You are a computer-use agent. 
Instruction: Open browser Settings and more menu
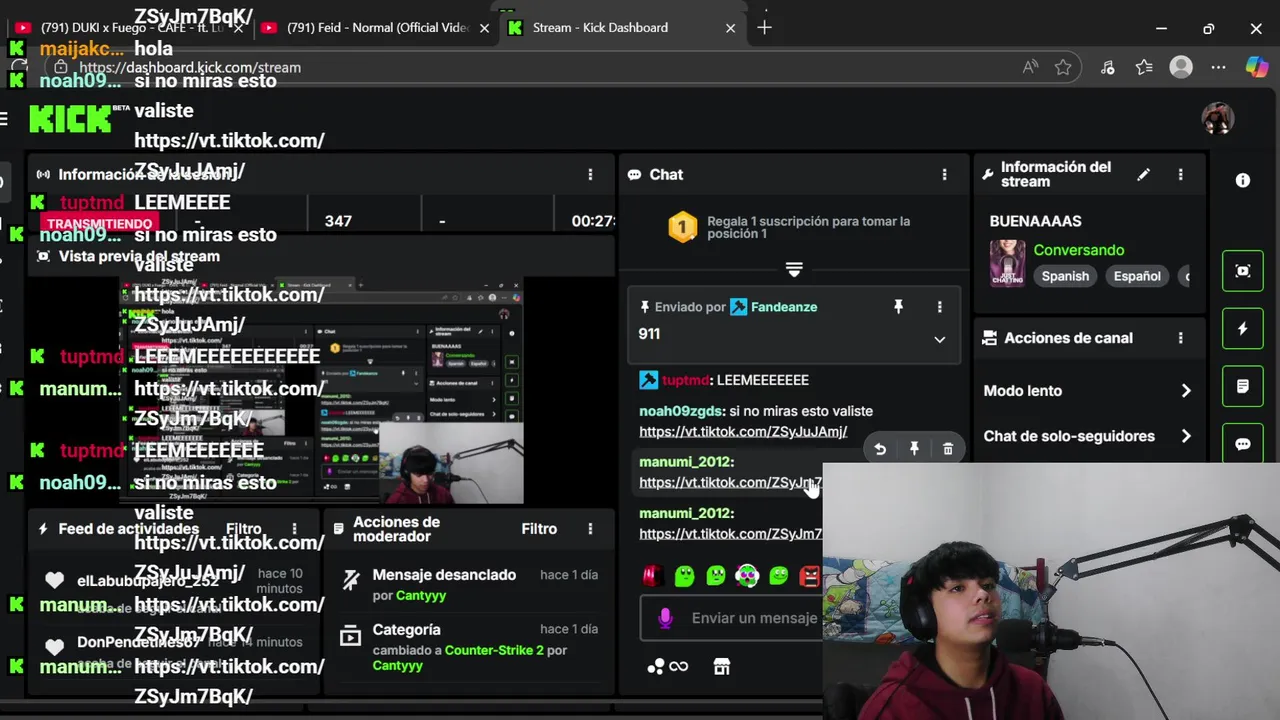pos(1218,67)
